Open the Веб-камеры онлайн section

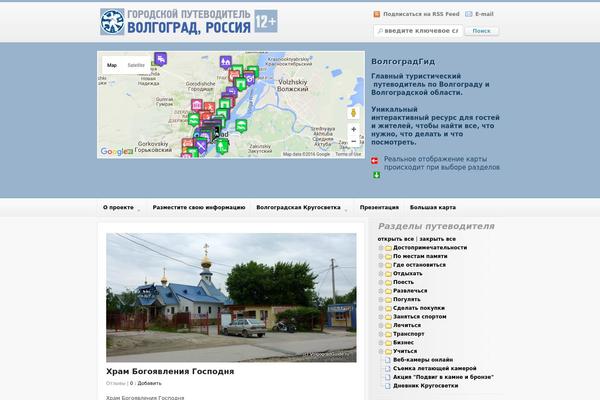(423, 360)
